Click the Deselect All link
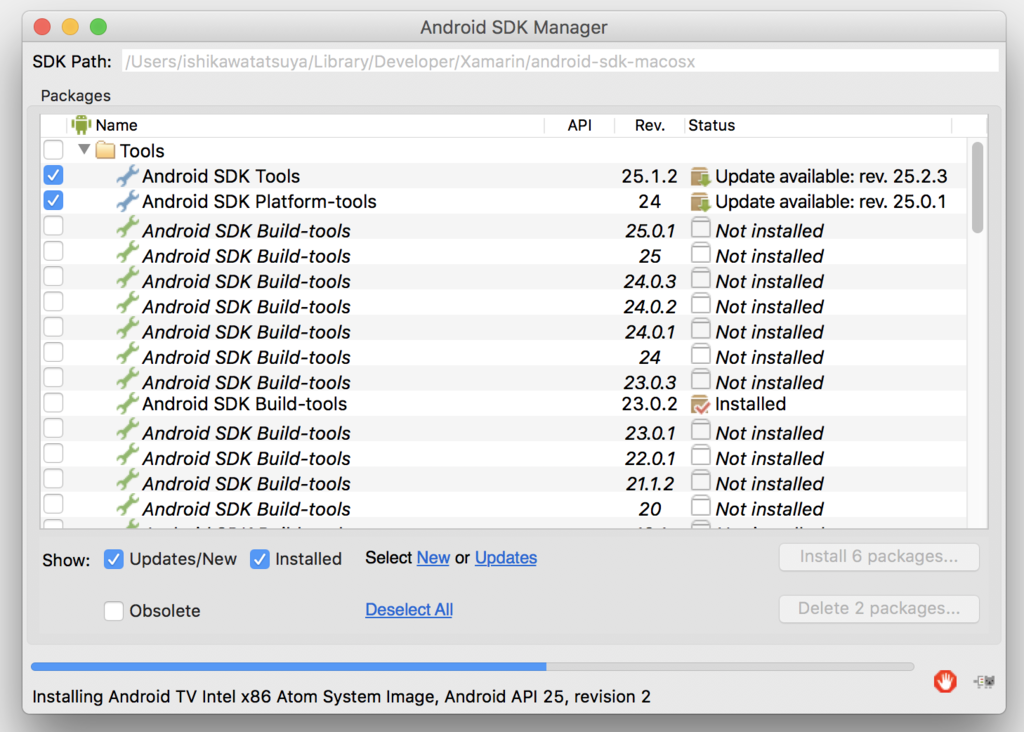This screenshot has width=1024, height=732. [x=409, y=610]
